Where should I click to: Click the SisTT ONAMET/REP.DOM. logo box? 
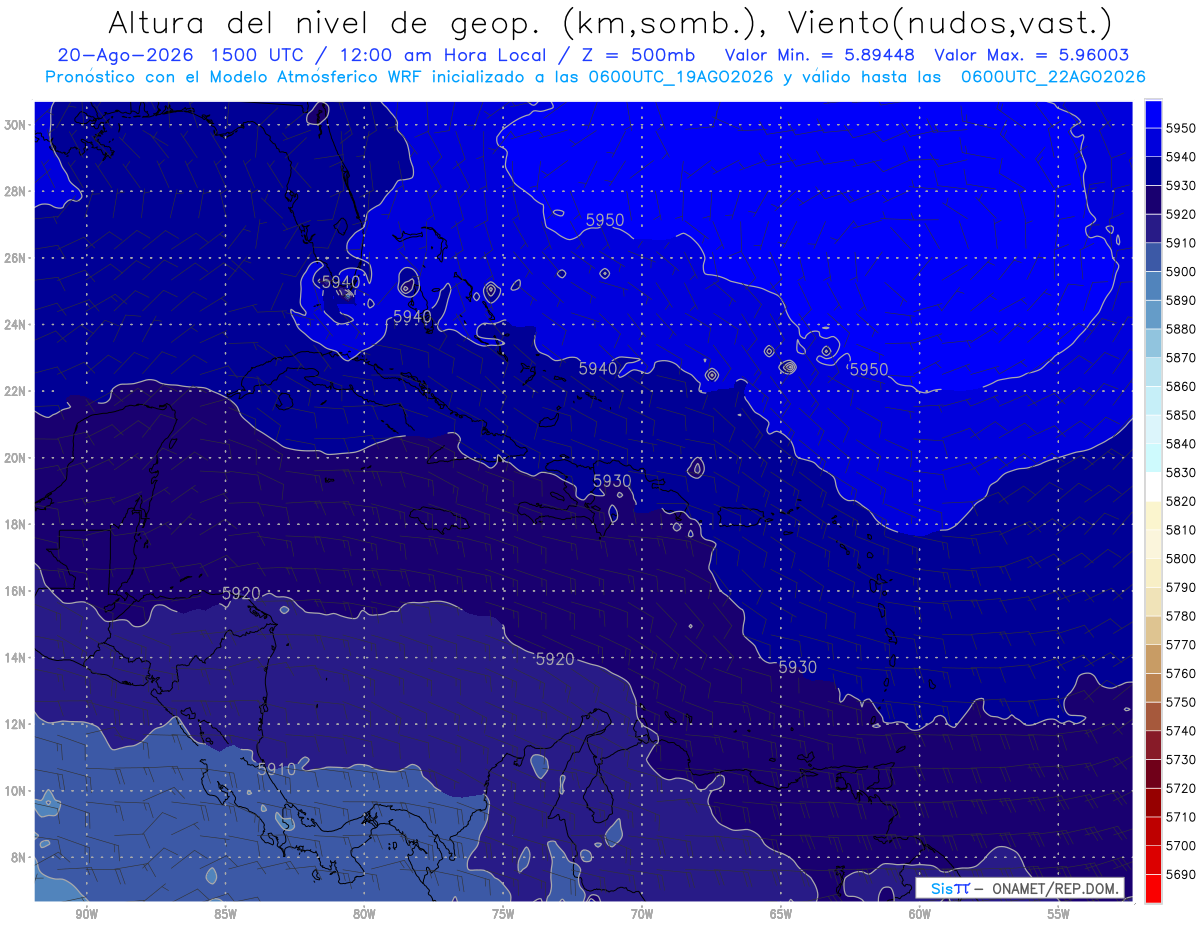pos(1019,888)
